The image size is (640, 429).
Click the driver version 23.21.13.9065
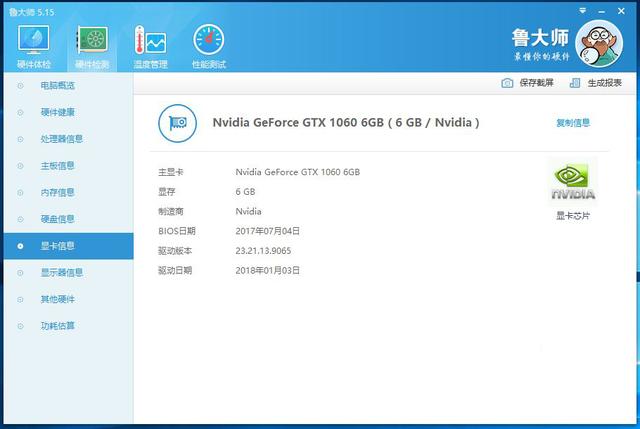[263, 251]
